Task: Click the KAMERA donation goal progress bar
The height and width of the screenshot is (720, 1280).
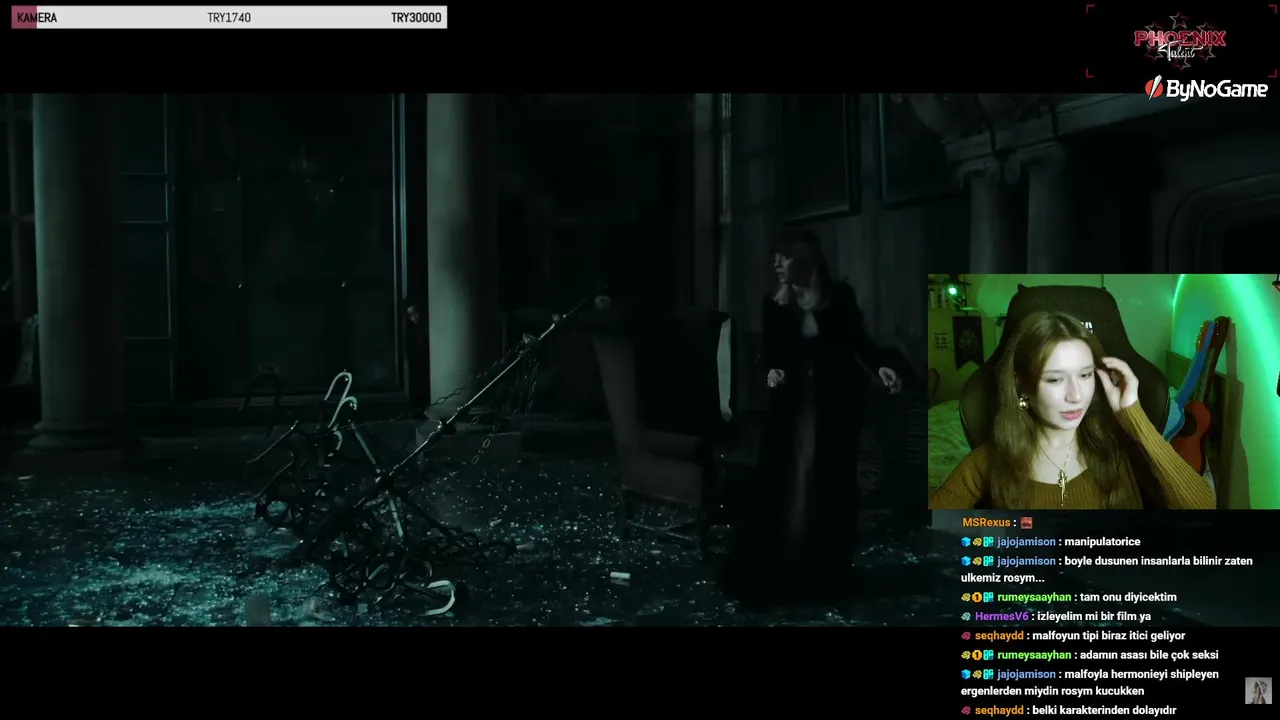Action: (229, 18)
